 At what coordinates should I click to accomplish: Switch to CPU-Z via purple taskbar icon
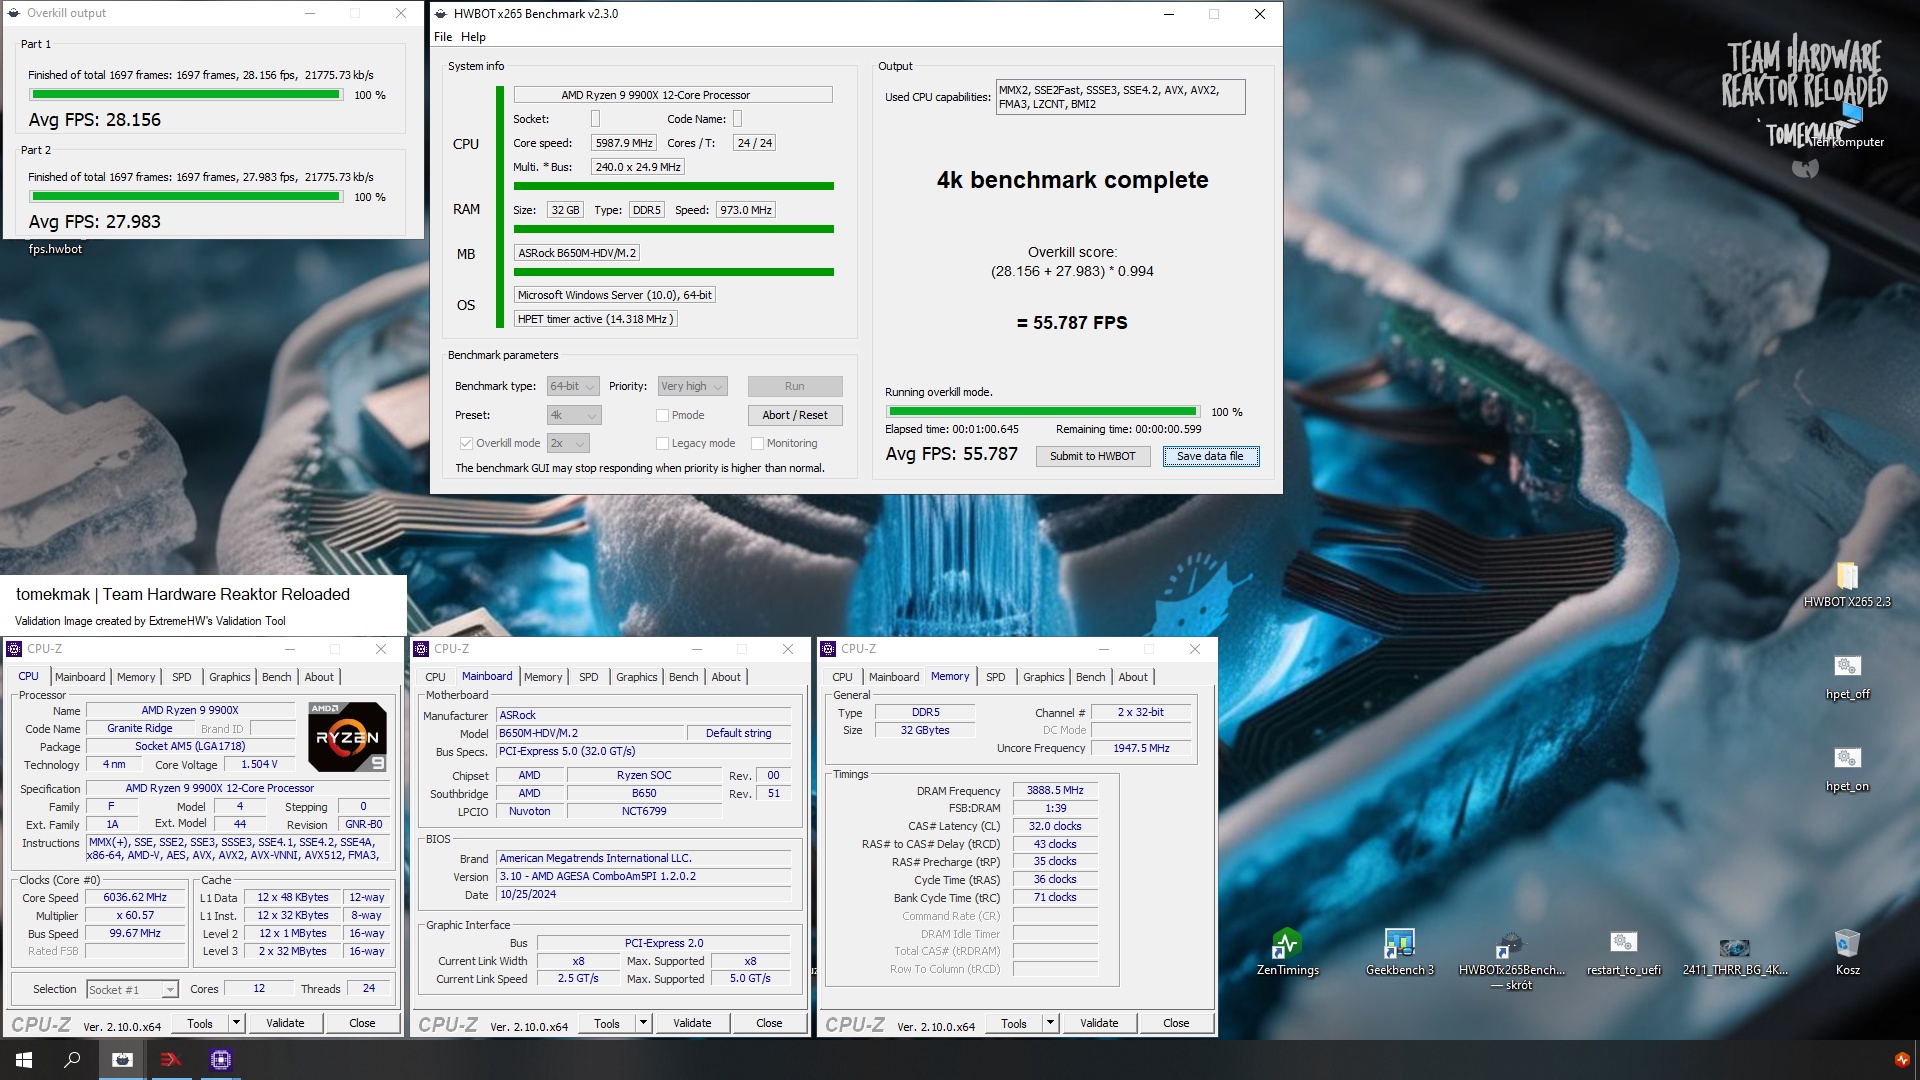pyautogui.click(x=221, y=1060)
